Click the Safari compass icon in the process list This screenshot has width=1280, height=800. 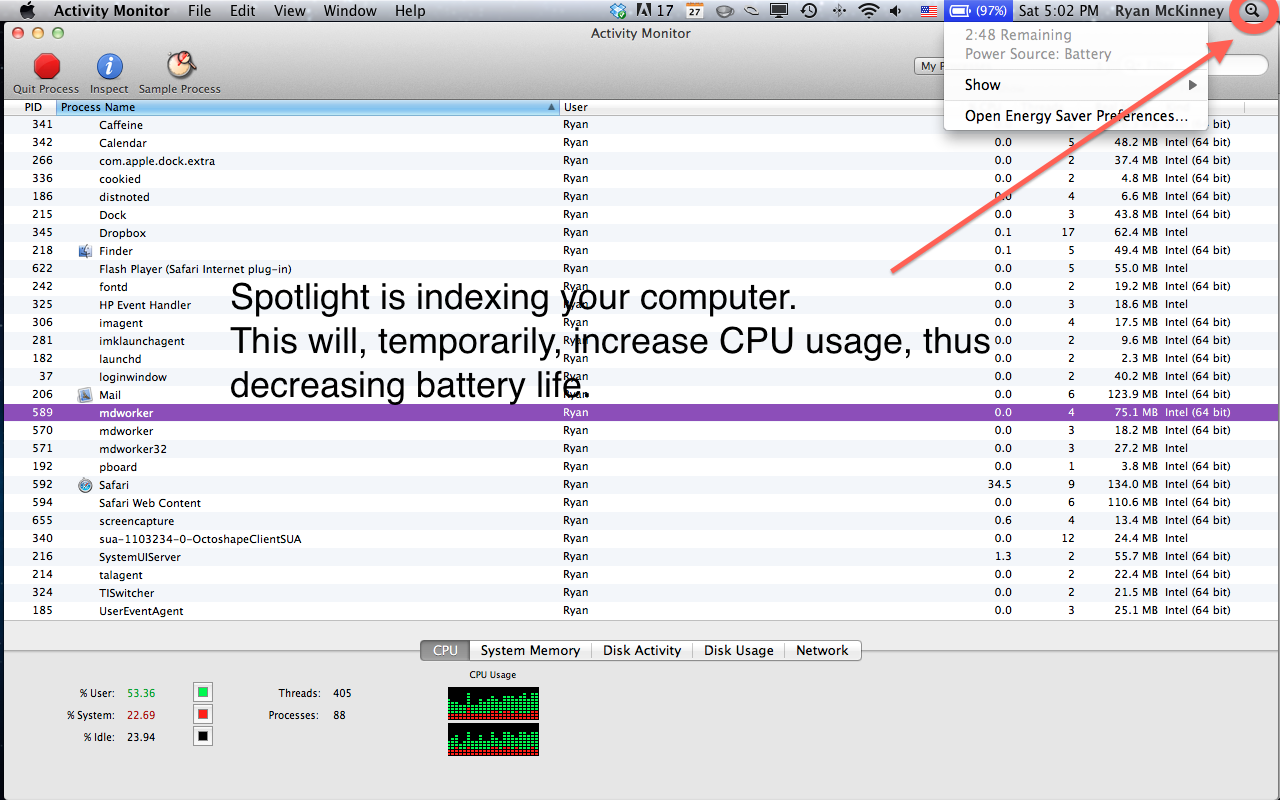[85, 485]
